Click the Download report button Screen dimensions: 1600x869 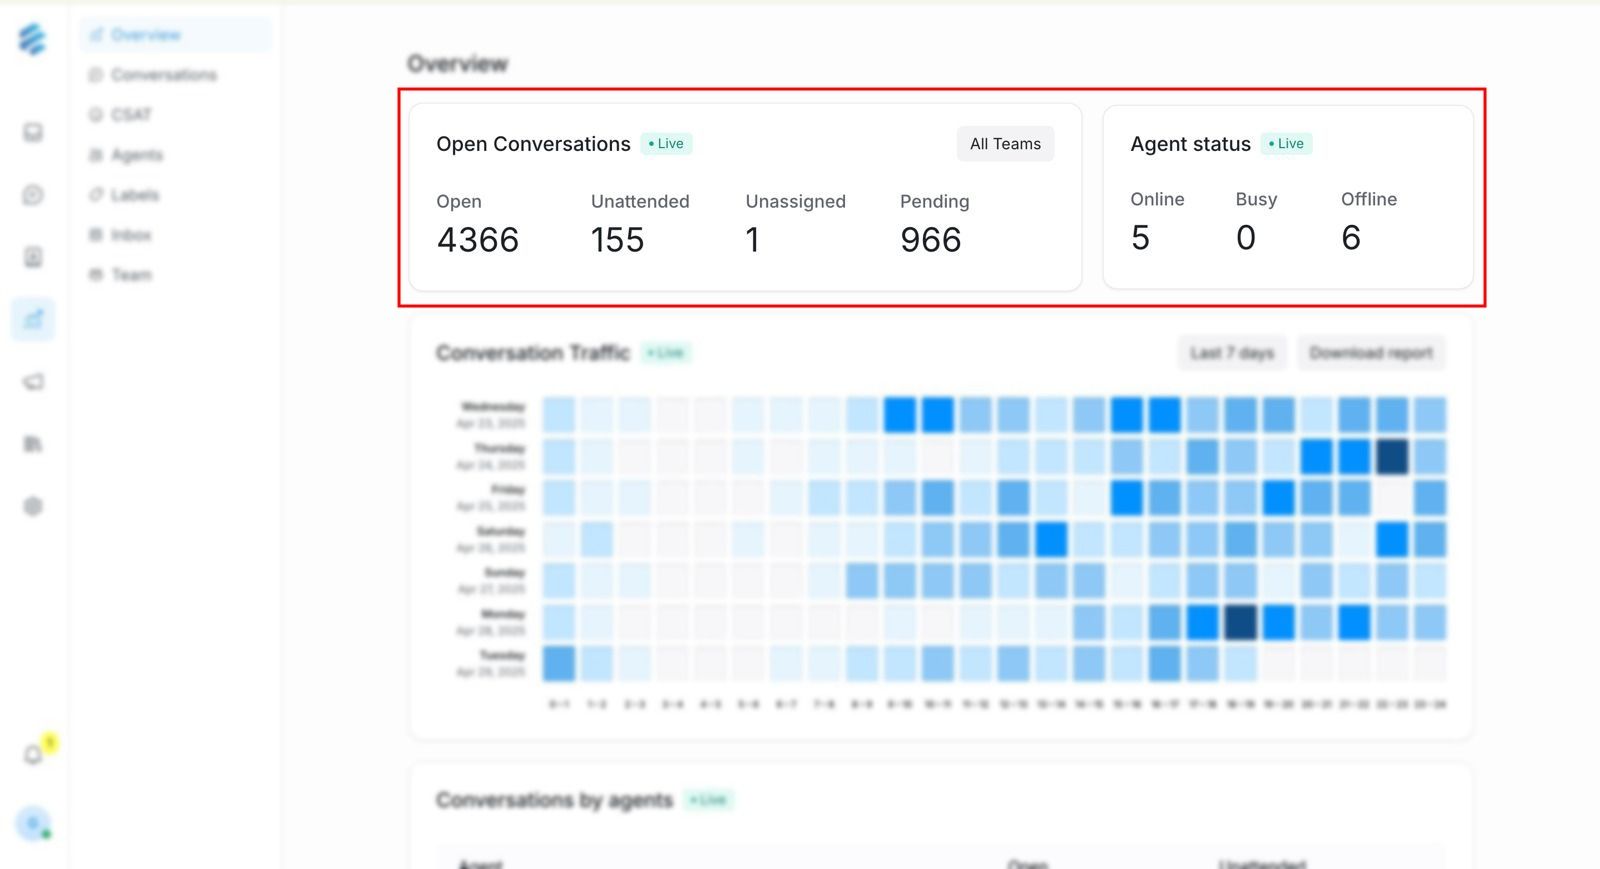tap(1371, 353)
